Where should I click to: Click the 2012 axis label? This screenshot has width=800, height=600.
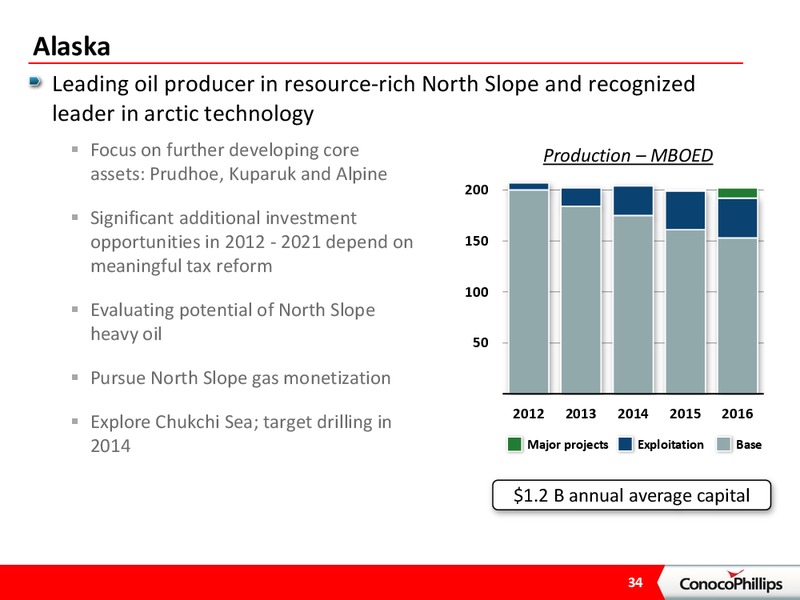point(528,413)
